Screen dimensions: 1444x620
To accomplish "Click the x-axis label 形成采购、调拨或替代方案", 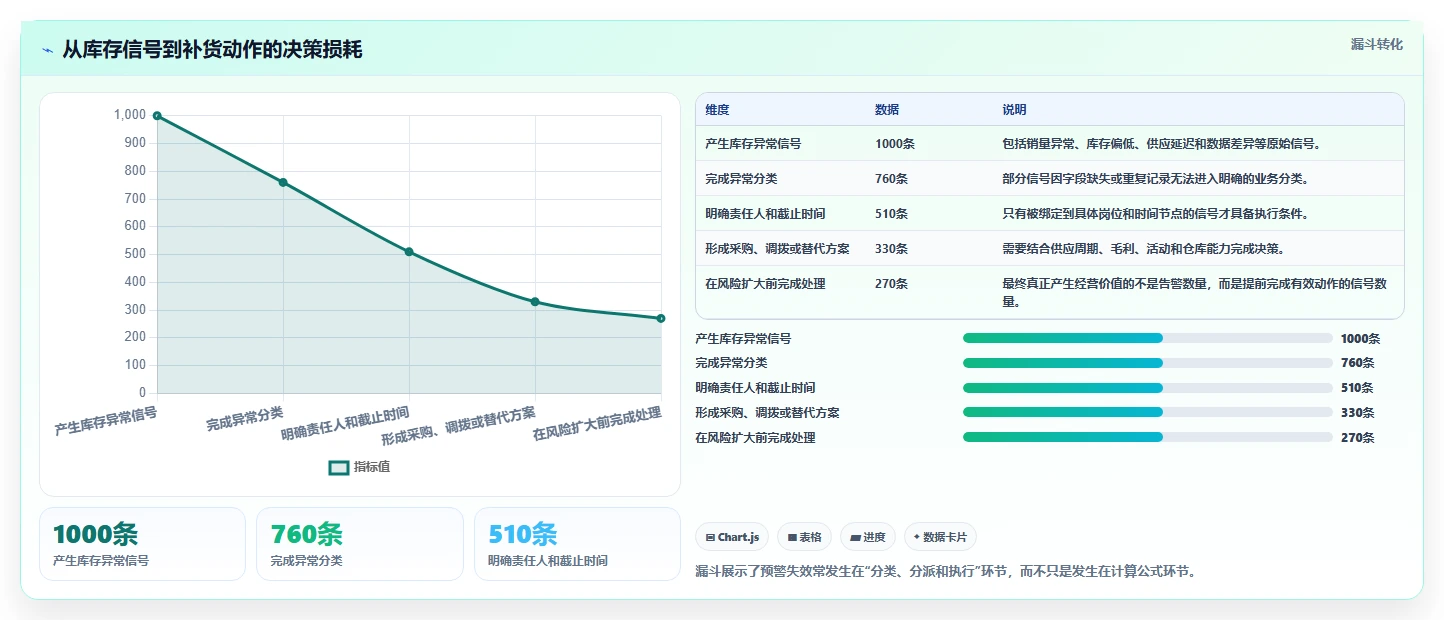I will 459,427.
